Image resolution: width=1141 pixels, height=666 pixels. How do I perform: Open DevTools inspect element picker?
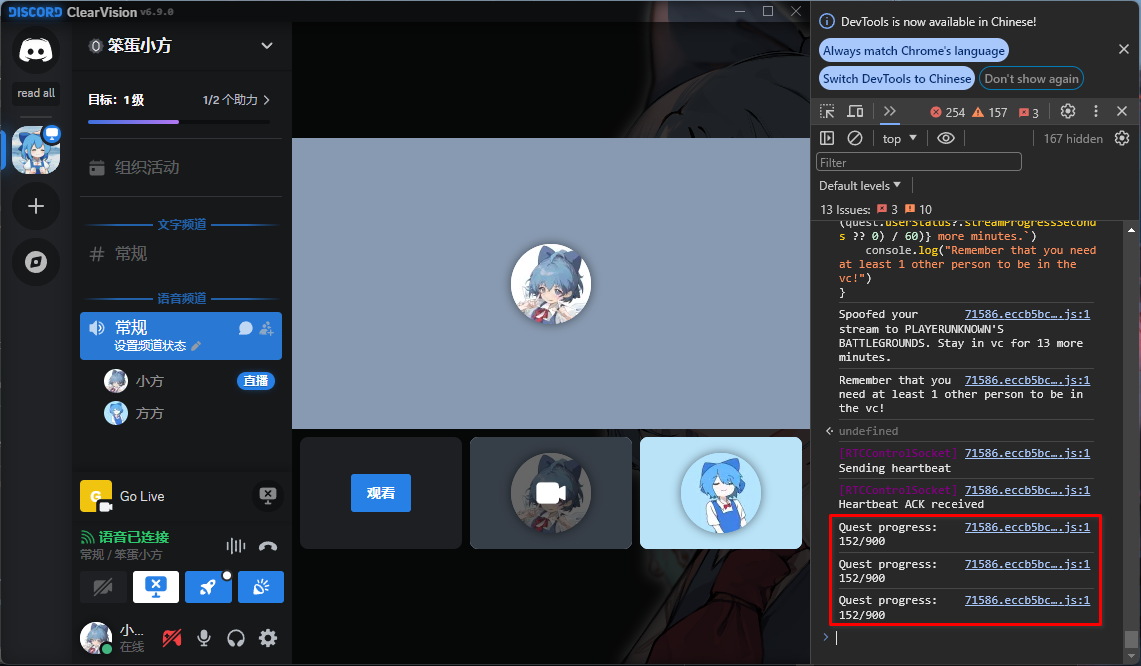point(827,112)
